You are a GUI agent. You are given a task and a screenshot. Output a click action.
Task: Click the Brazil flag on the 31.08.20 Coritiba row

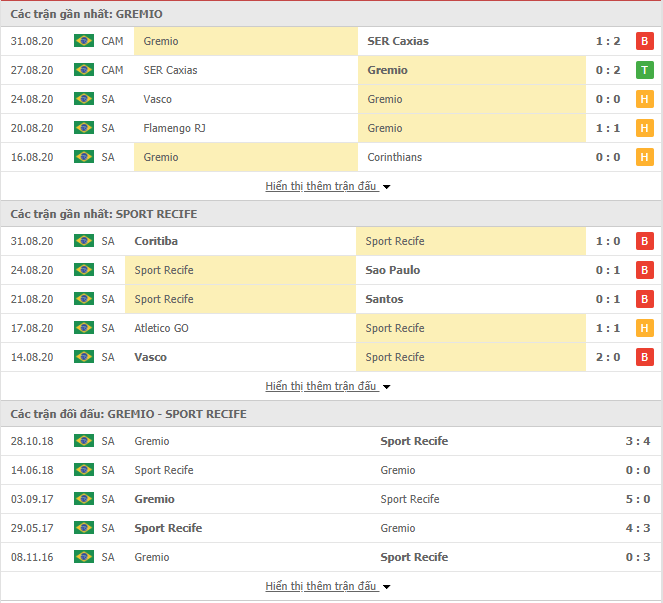click(84, 241)
